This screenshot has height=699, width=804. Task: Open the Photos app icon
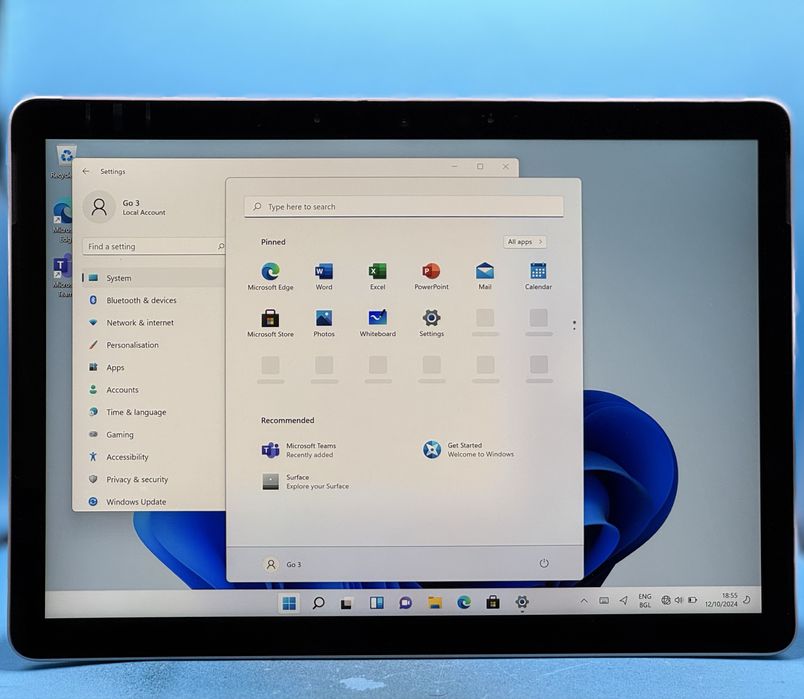click(324, 323)
